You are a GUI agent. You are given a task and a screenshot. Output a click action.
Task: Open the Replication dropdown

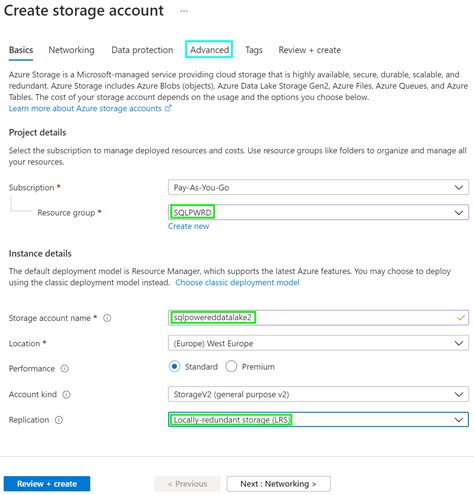pos(318,420)
